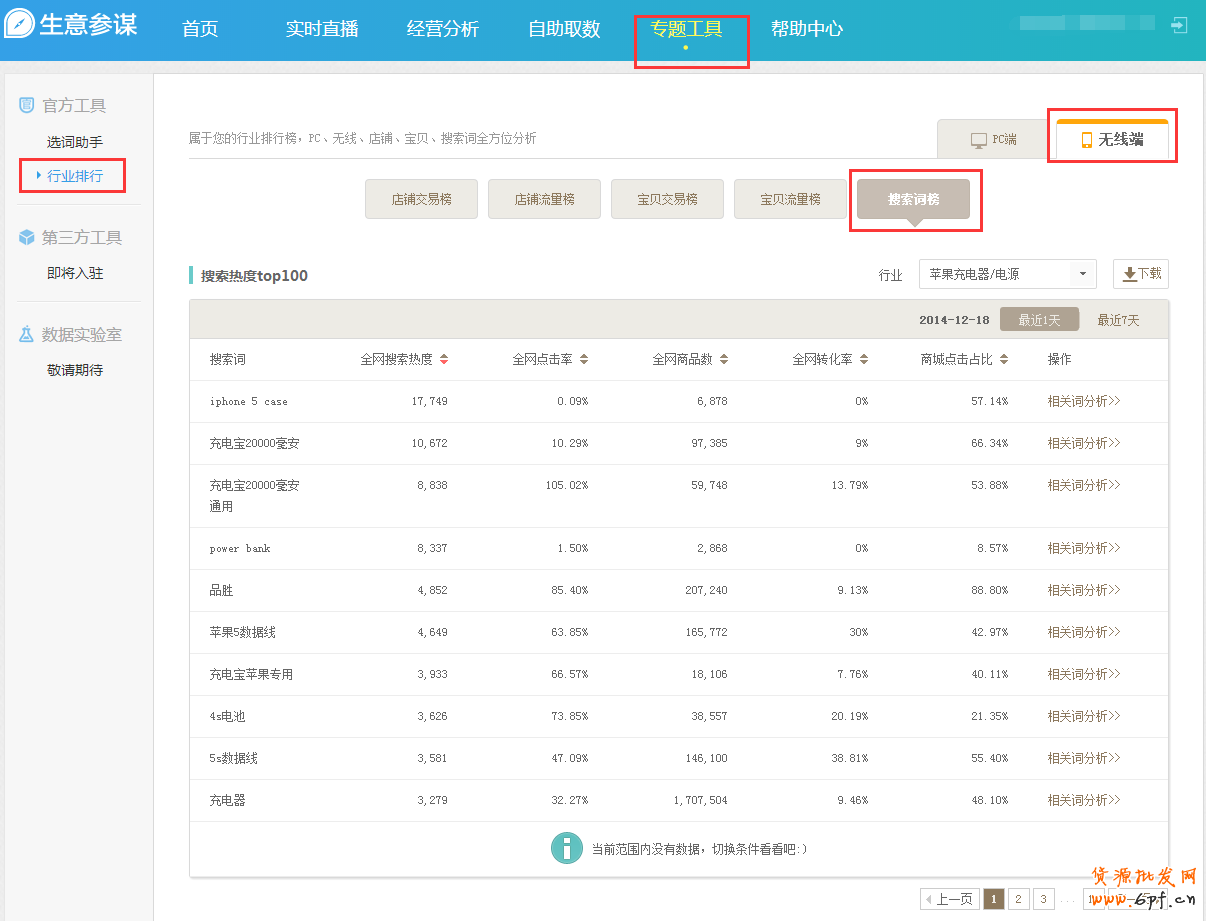Select the 店铺交易榜 ranking button

[421, 199]
